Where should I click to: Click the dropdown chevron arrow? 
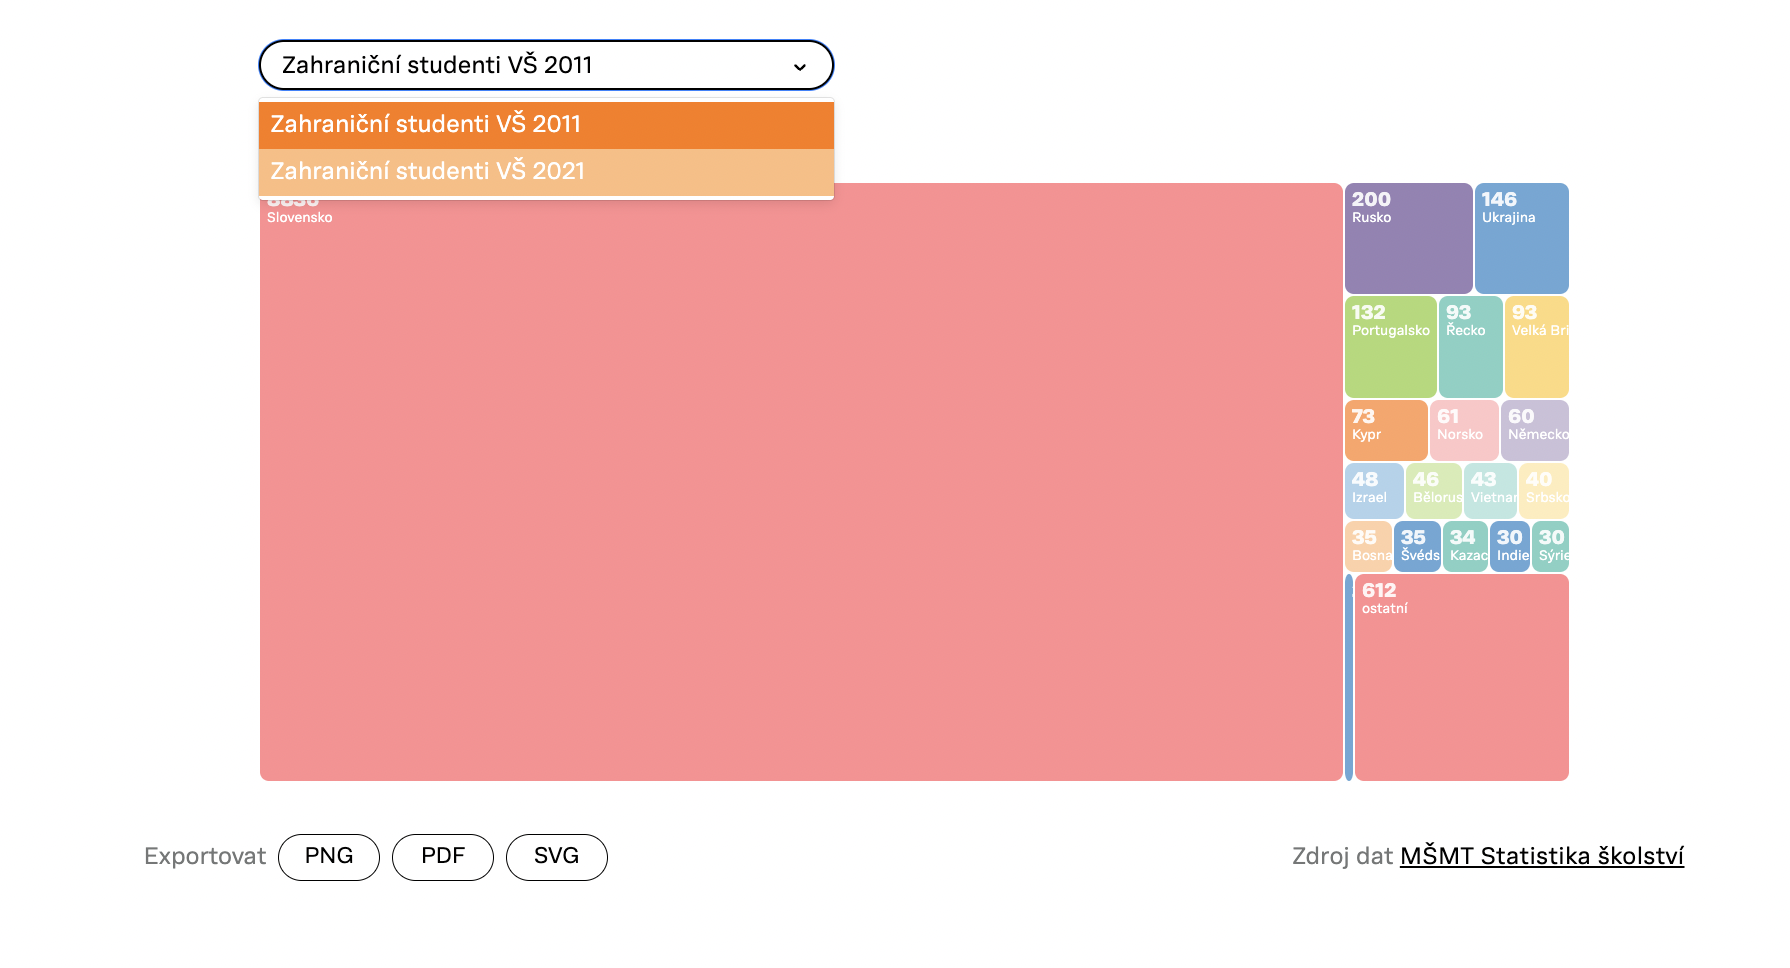click(x=800, y=67)
